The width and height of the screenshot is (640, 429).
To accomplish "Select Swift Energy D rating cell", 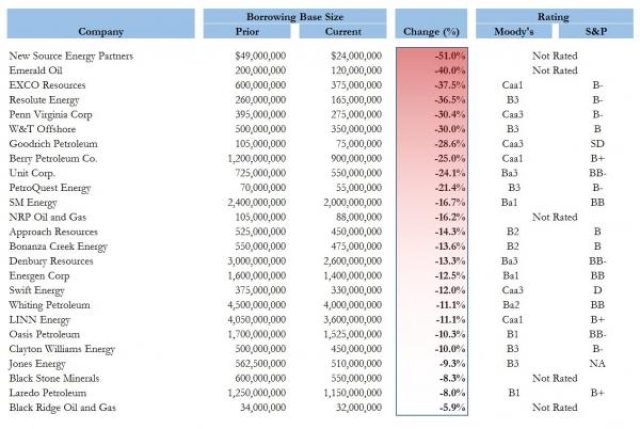I will pos(598,290).
